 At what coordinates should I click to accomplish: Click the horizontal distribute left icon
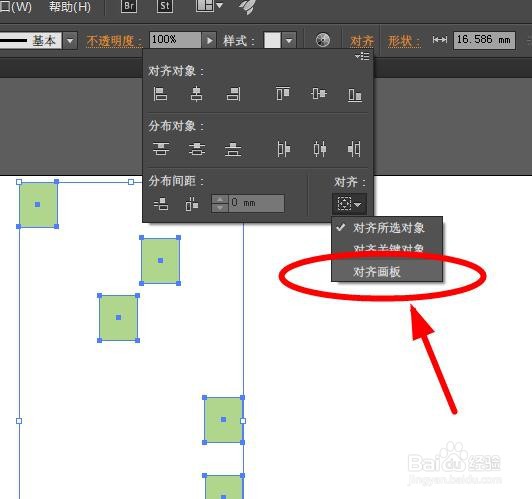point(283,149)
